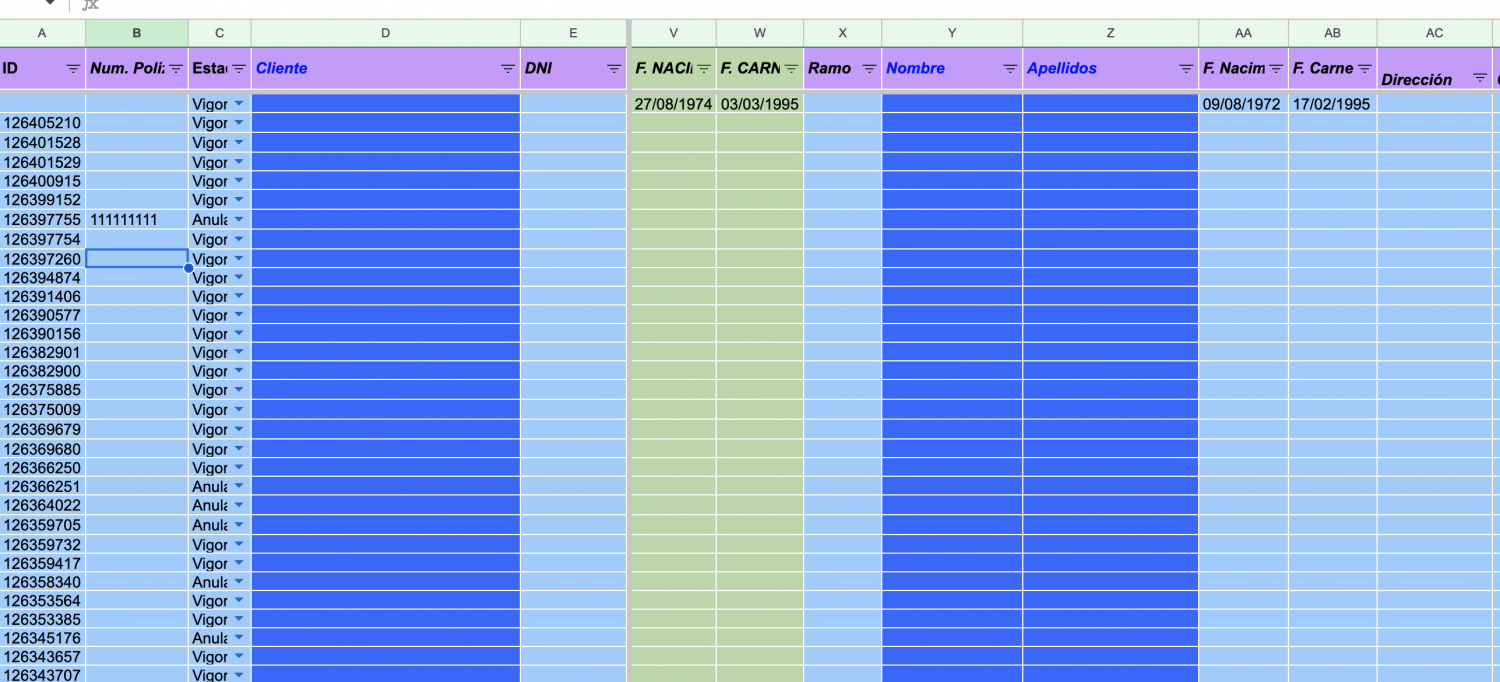Image resolution: width=1500 pixels, height=682 pixels.
Task: Select column AC header
Action: (1435, 33)
